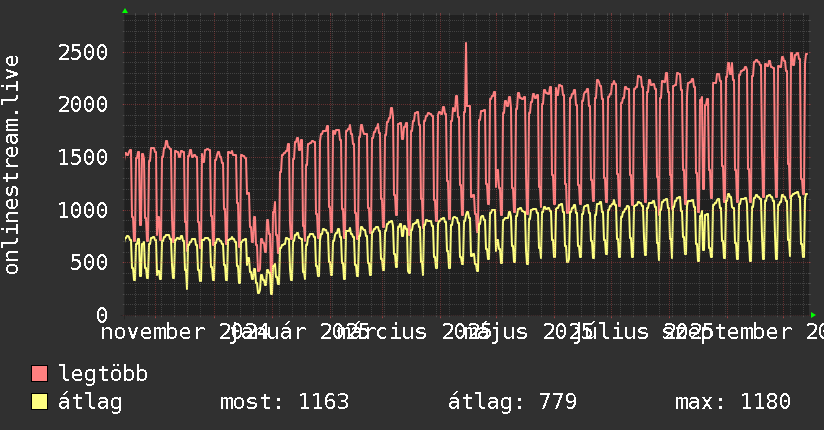
Task: Click the green arrow atop the y-axis
Action: [x=125, y=10]
